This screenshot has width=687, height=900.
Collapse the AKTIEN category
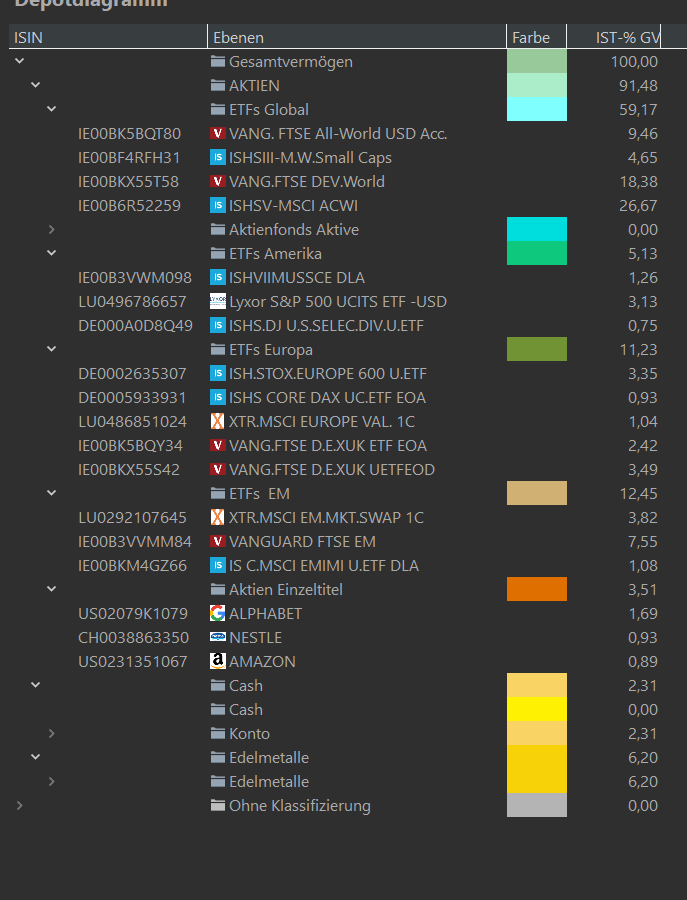[36, 85]
